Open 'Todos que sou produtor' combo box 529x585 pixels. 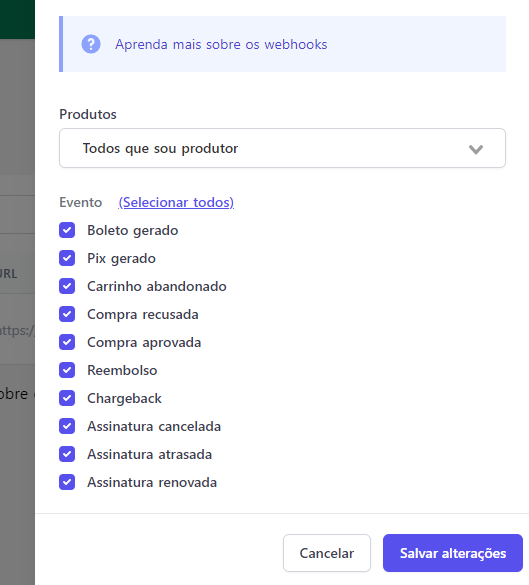click(x=282, y=148)
